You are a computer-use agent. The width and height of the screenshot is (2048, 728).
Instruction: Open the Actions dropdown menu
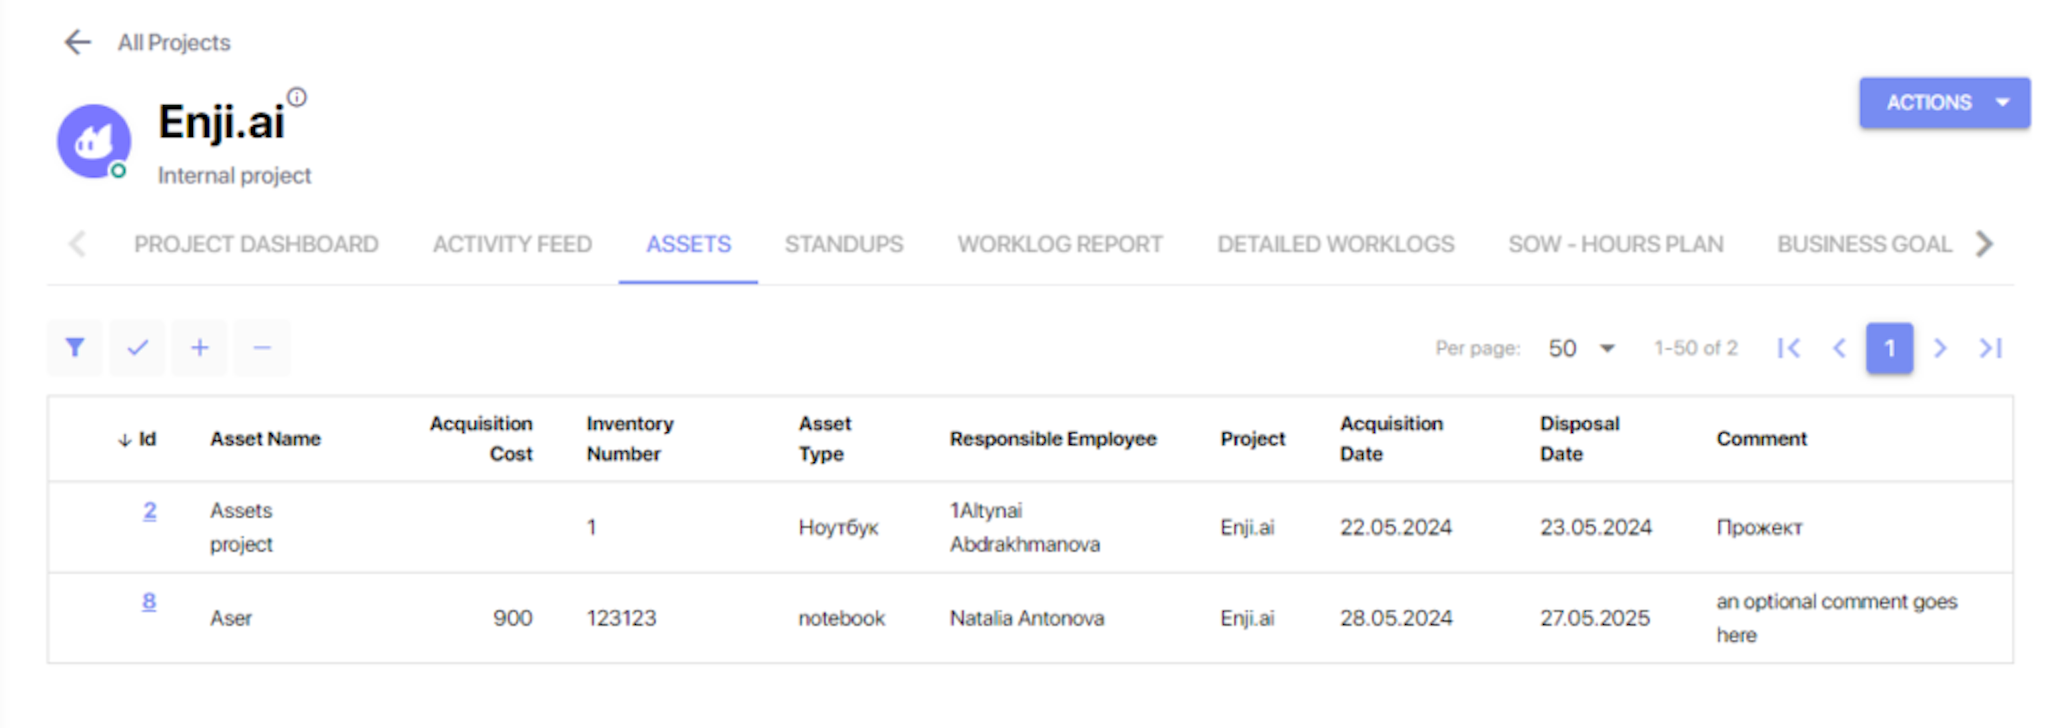(1943, 103)
